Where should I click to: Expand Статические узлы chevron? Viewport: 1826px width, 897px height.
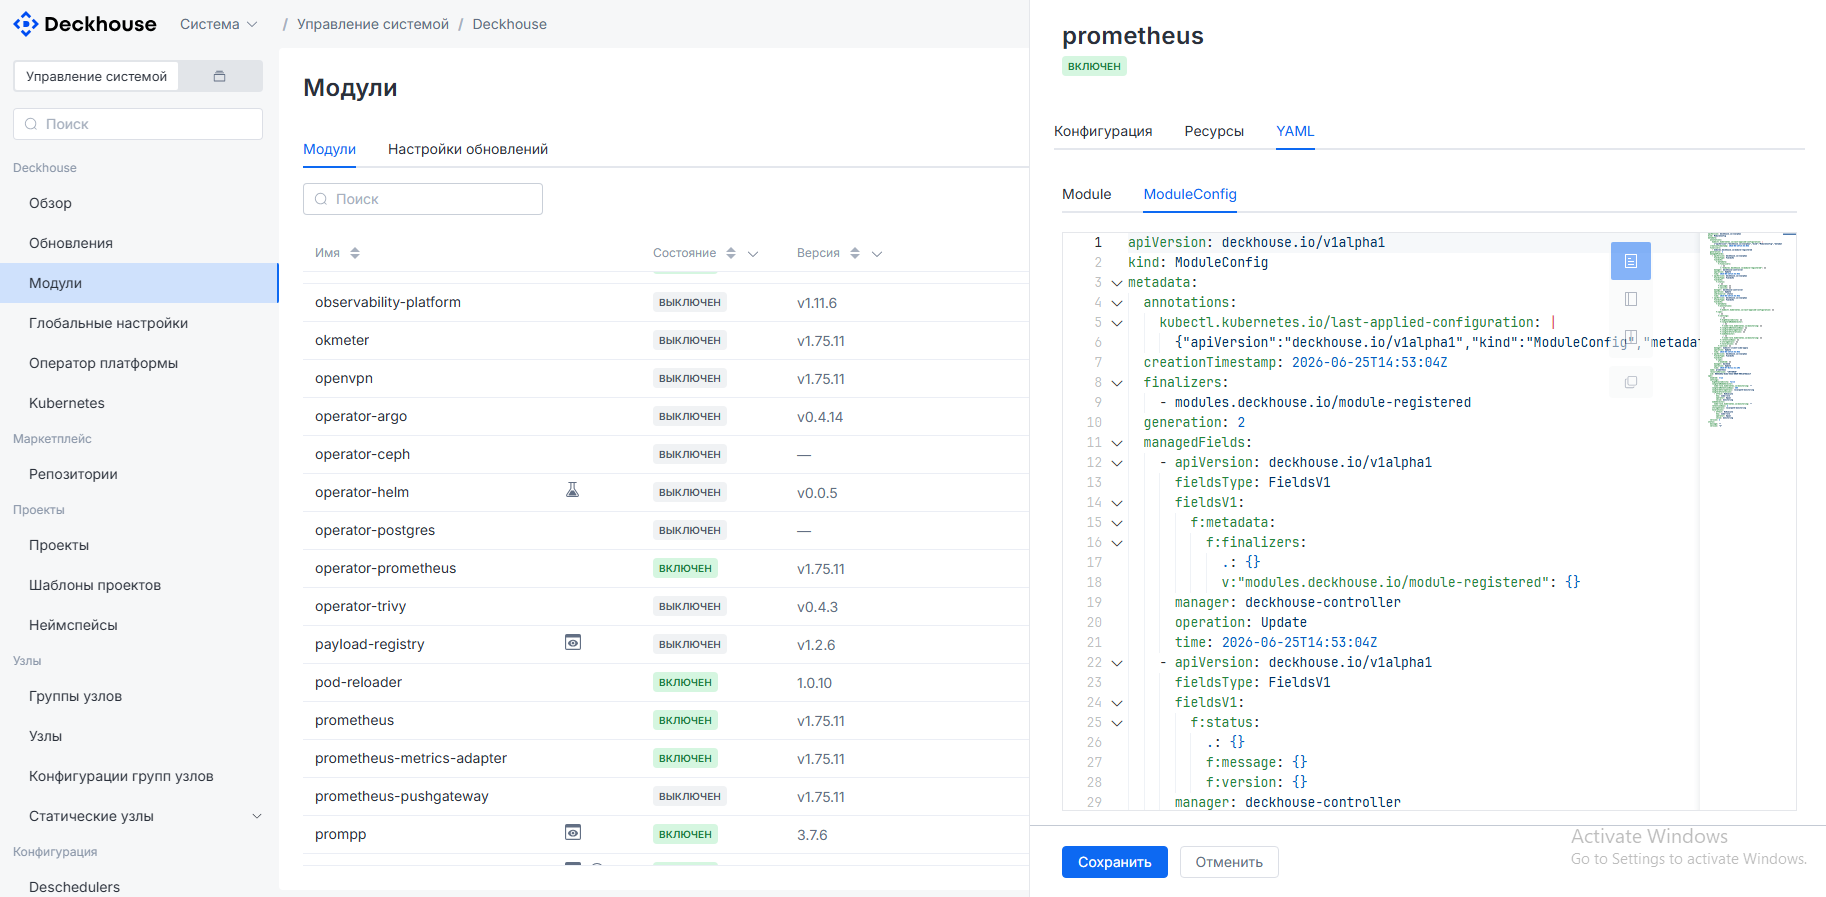(257, 816)
